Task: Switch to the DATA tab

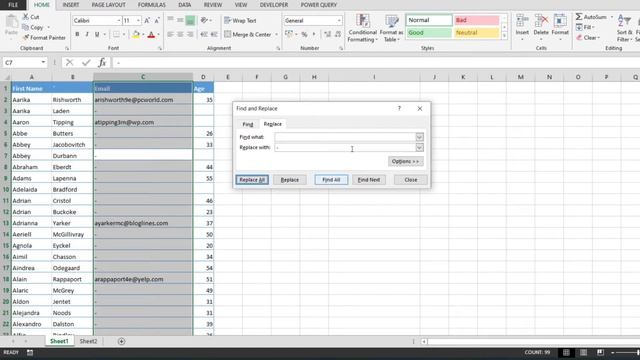Action: 184,5
